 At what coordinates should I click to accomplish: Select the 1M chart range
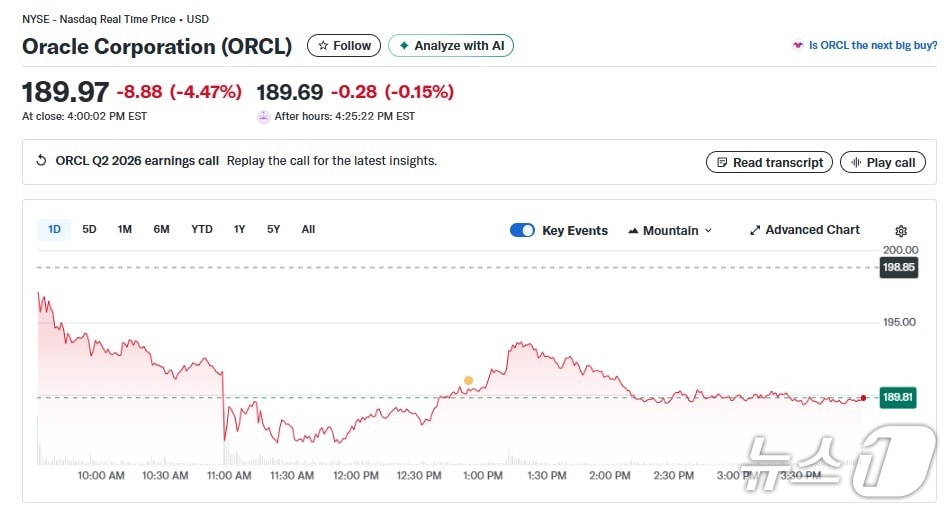tap(124, 229)
